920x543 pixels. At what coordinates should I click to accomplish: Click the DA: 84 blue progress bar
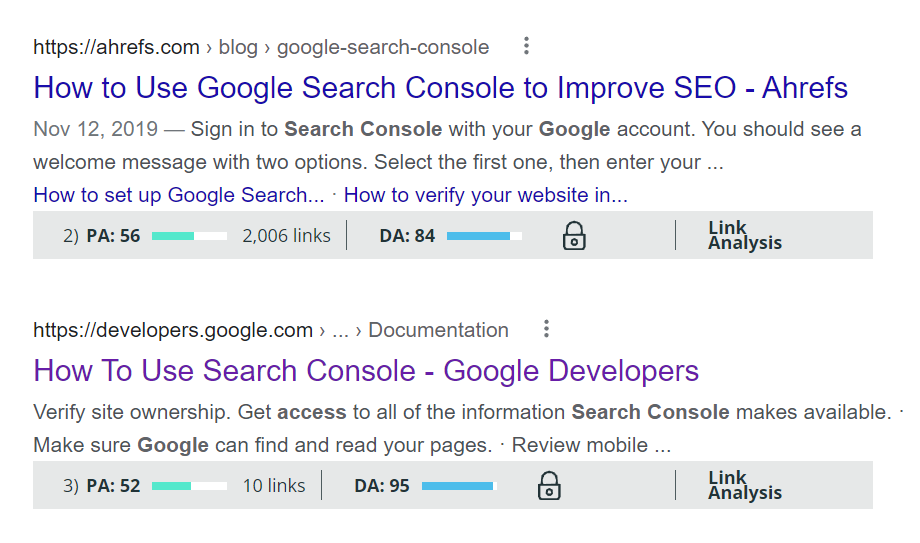coord(484,236)
